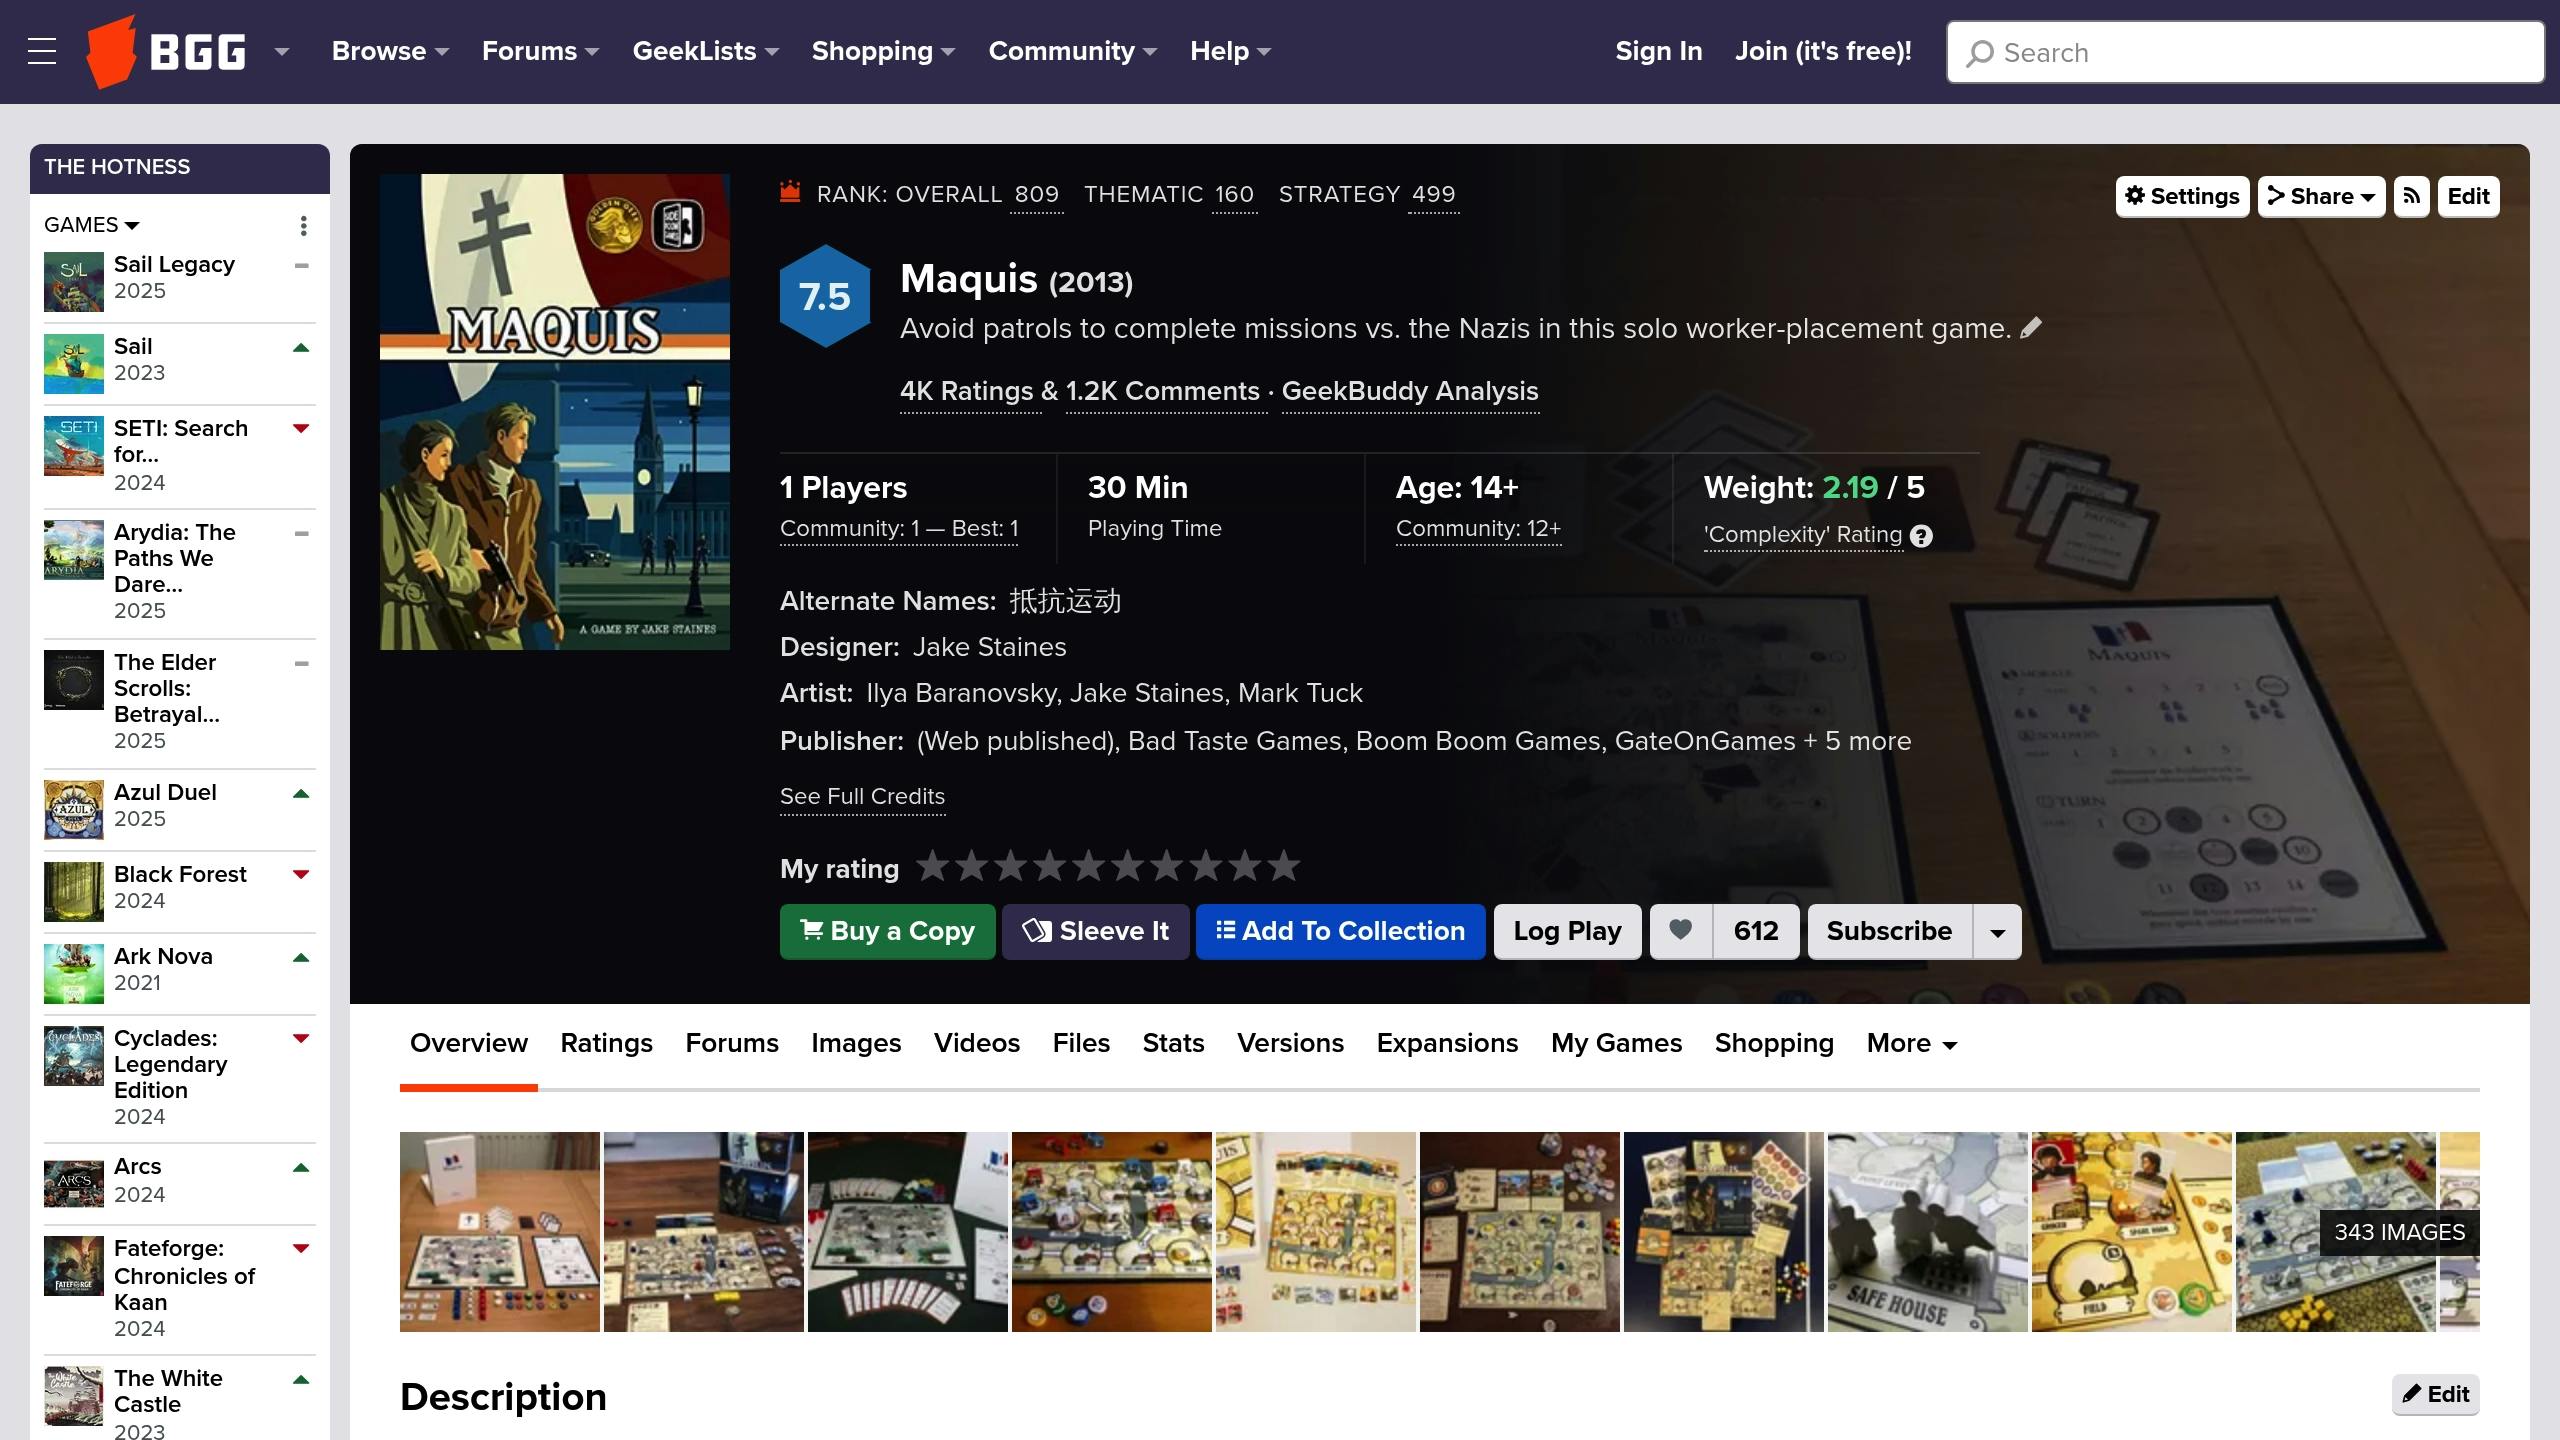Switch to the Images tab
This screenshot has height=1440, width=2560.
856,1043
